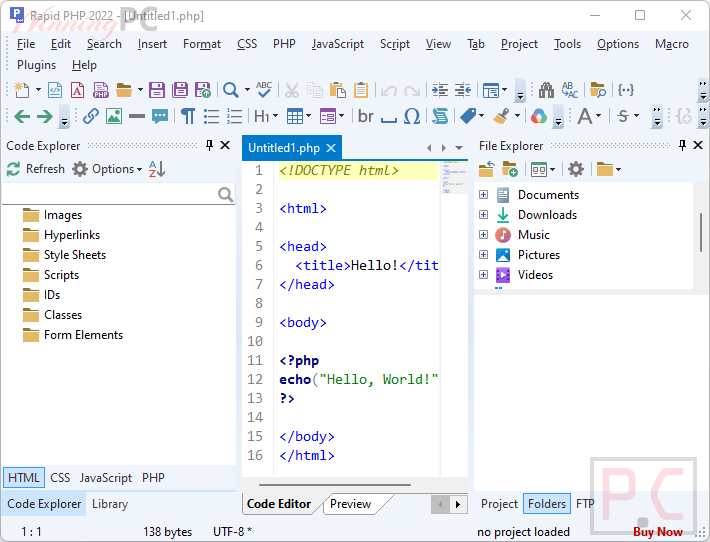Open the Find magnifier tool
This screenshot has height=542, width=710.
[x=230, y=90]
